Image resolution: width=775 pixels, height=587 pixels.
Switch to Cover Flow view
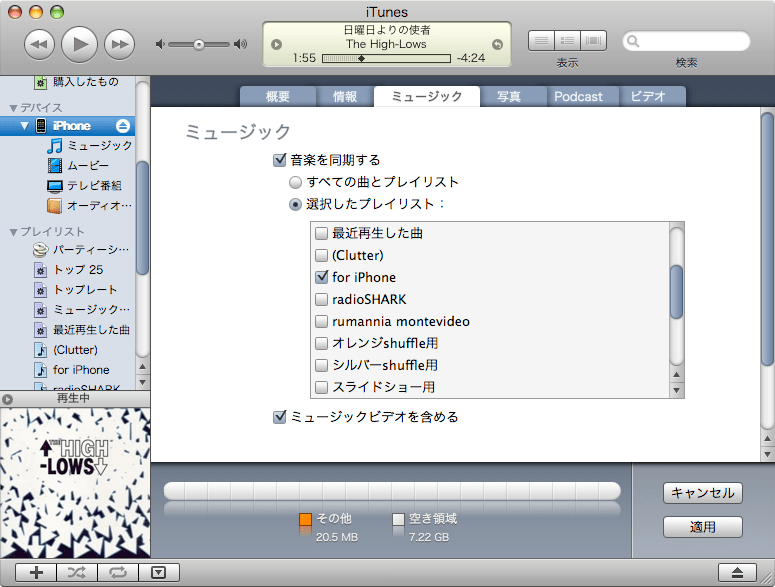pyautogui.click(x=594, y=41)
